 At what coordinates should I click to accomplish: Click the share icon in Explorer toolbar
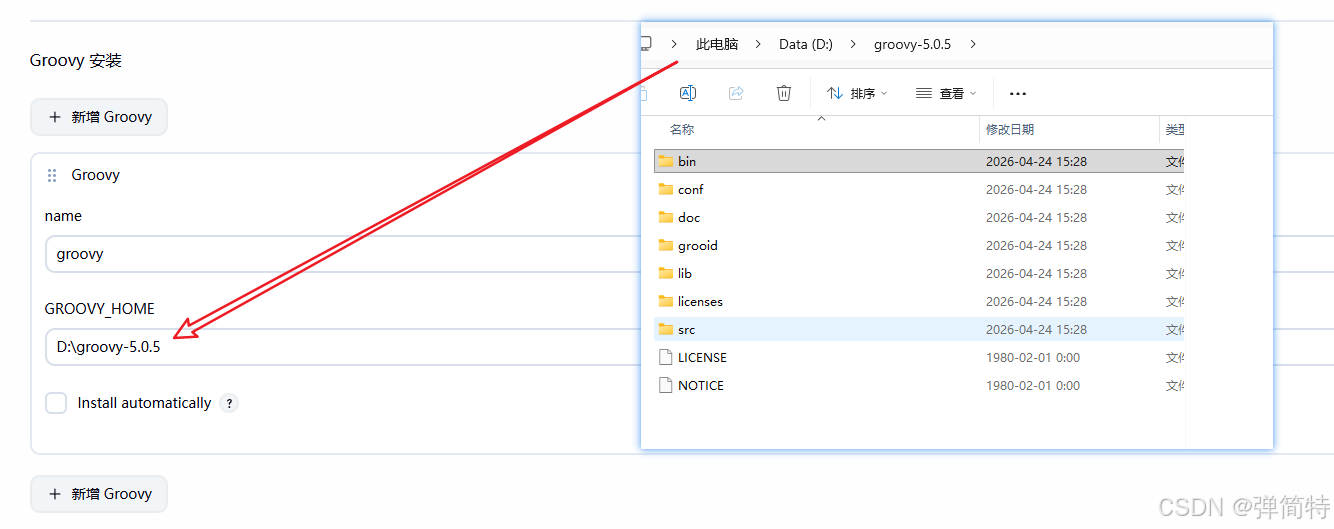pyautogui.click(x=736, y=93)
